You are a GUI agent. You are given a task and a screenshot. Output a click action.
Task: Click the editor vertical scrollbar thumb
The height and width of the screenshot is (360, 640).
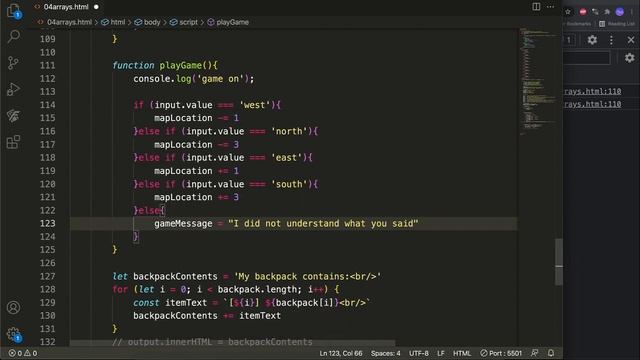(x=559, y=262)
